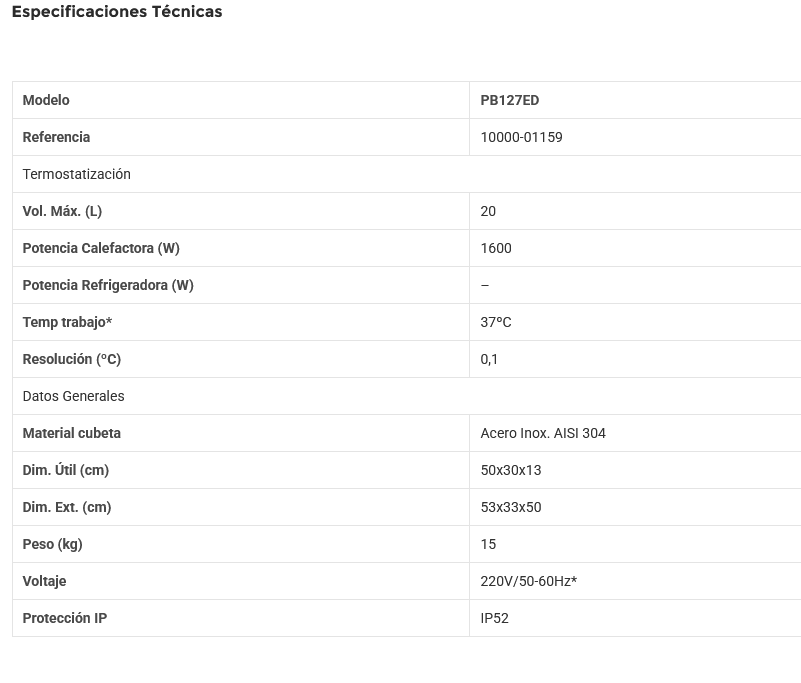Select the PB127ED model value
The image size is (801, 683).
509,100
